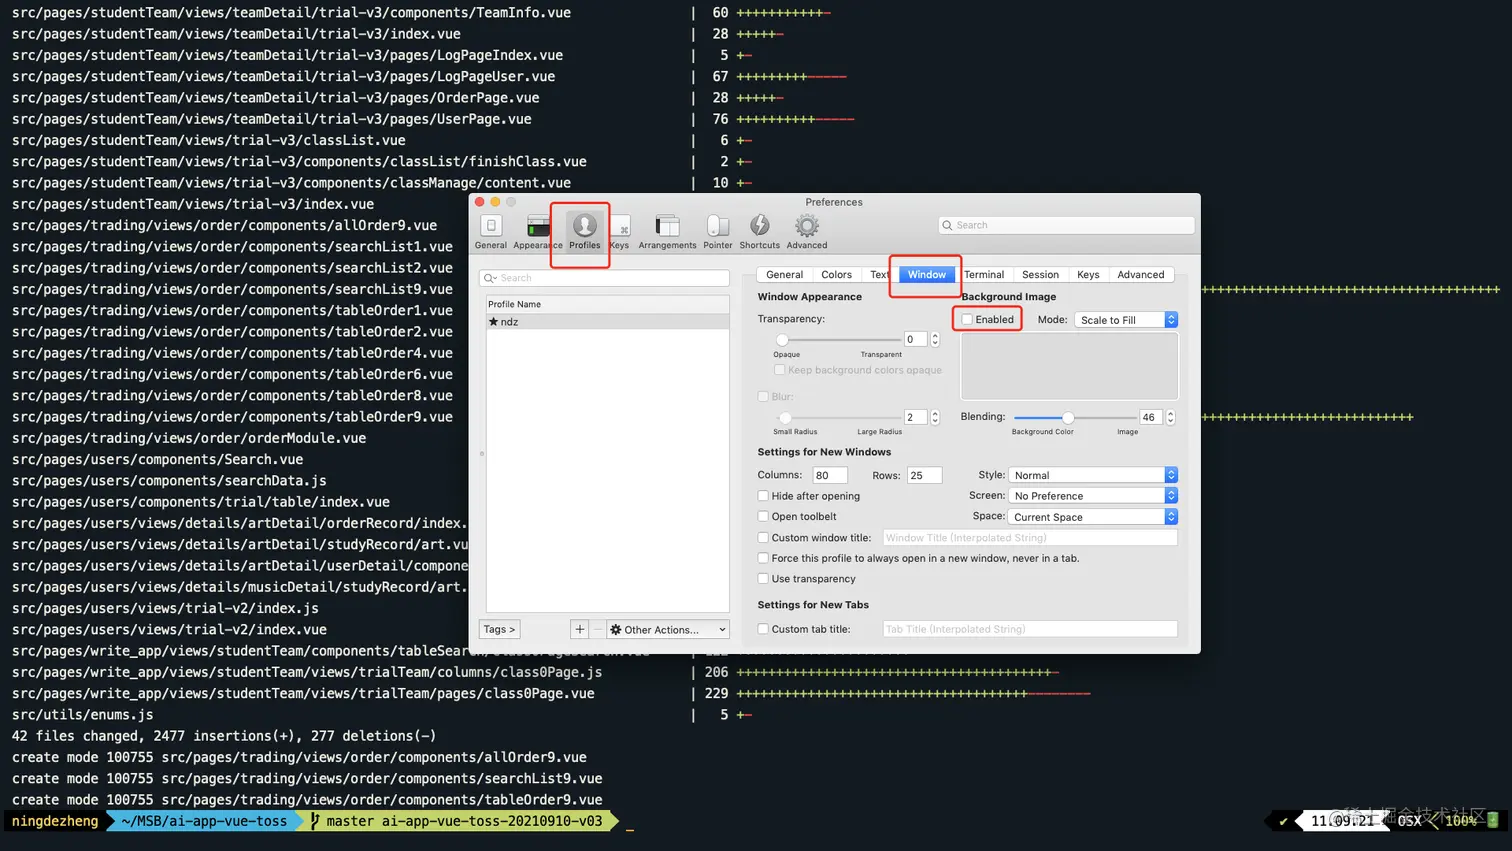Open the Screen No Preference dropdown
This screenshot has height=851, width=1512.
pos(1093,496)
